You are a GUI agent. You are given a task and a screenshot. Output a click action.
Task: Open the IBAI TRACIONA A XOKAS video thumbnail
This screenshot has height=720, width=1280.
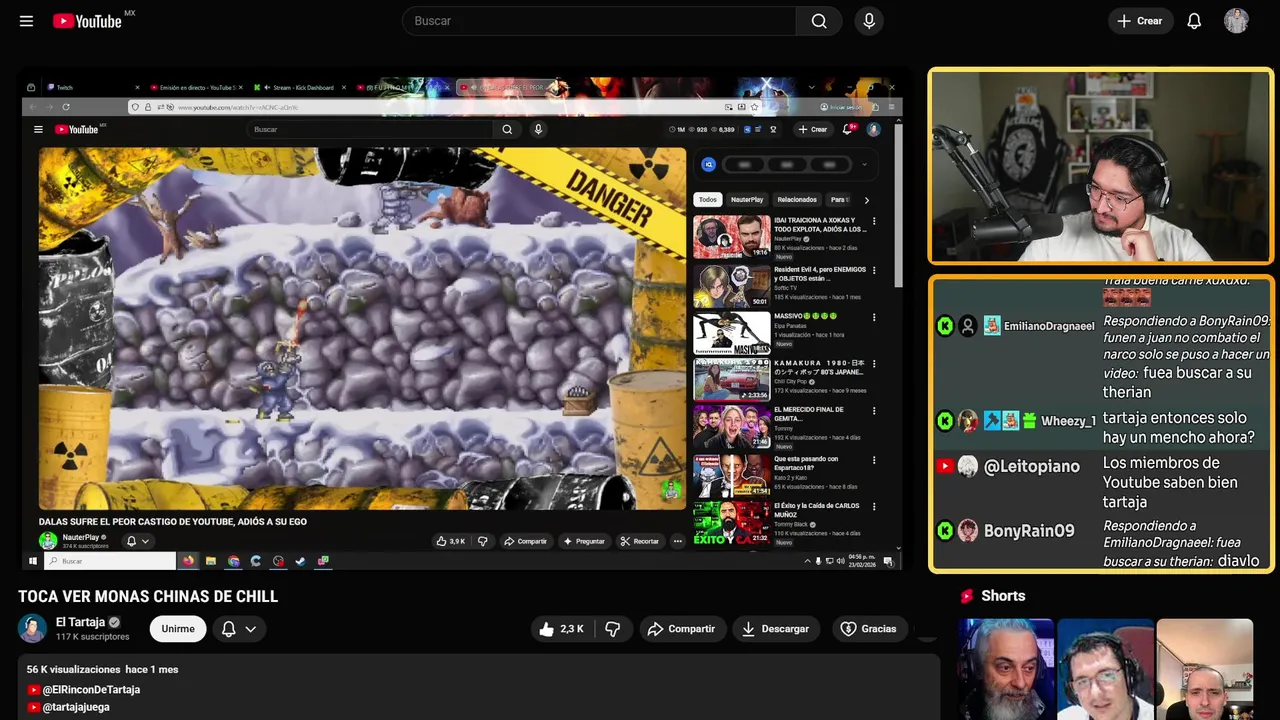point(732,237)
